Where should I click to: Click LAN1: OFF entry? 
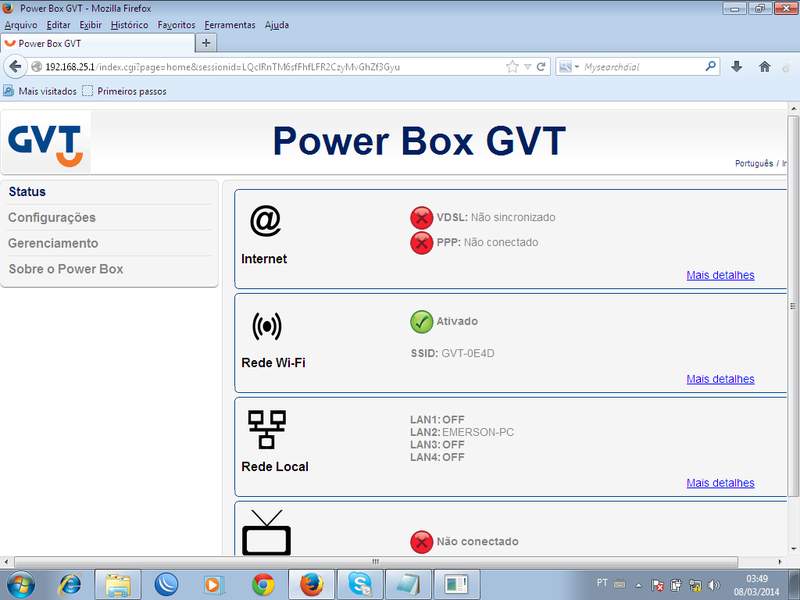[437, 420]
